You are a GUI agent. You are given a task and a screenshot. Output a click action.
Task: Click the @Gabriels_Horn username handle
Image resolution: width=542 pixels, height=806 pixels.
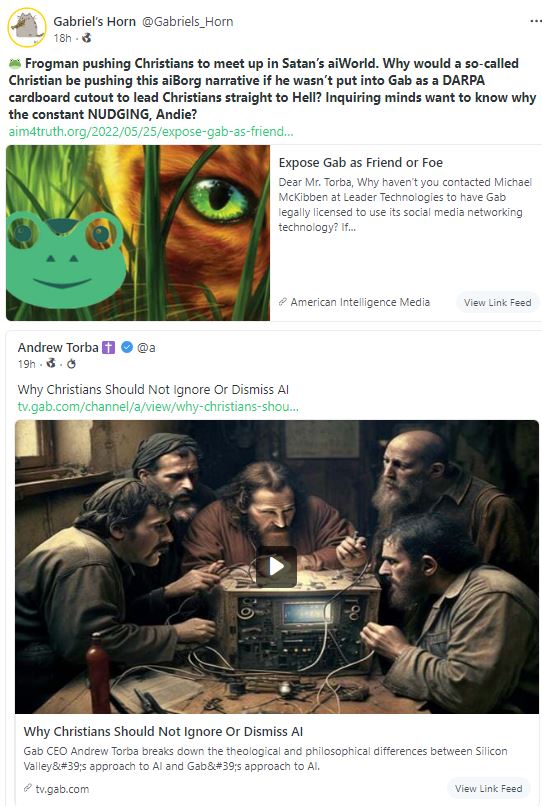187,22
